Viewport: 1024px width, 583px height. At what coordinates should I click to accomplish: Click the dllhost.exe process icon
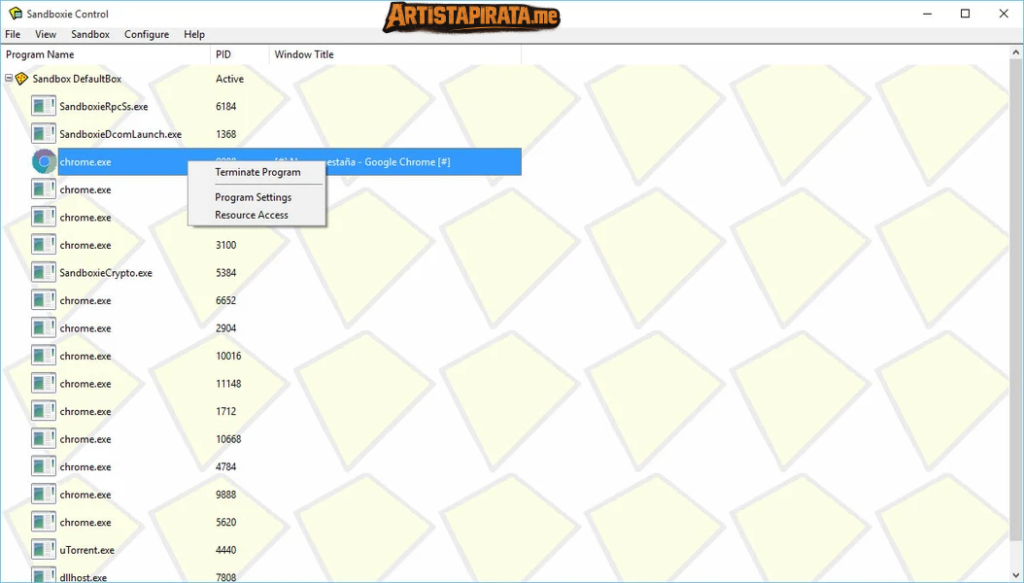click(x=43, y=575)
